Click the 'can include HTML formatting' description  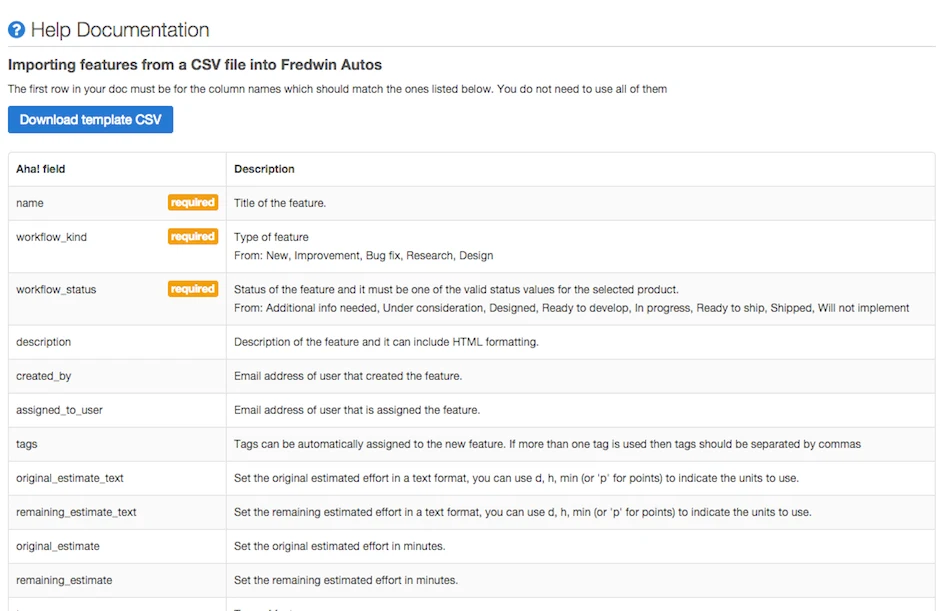[387, 342]
